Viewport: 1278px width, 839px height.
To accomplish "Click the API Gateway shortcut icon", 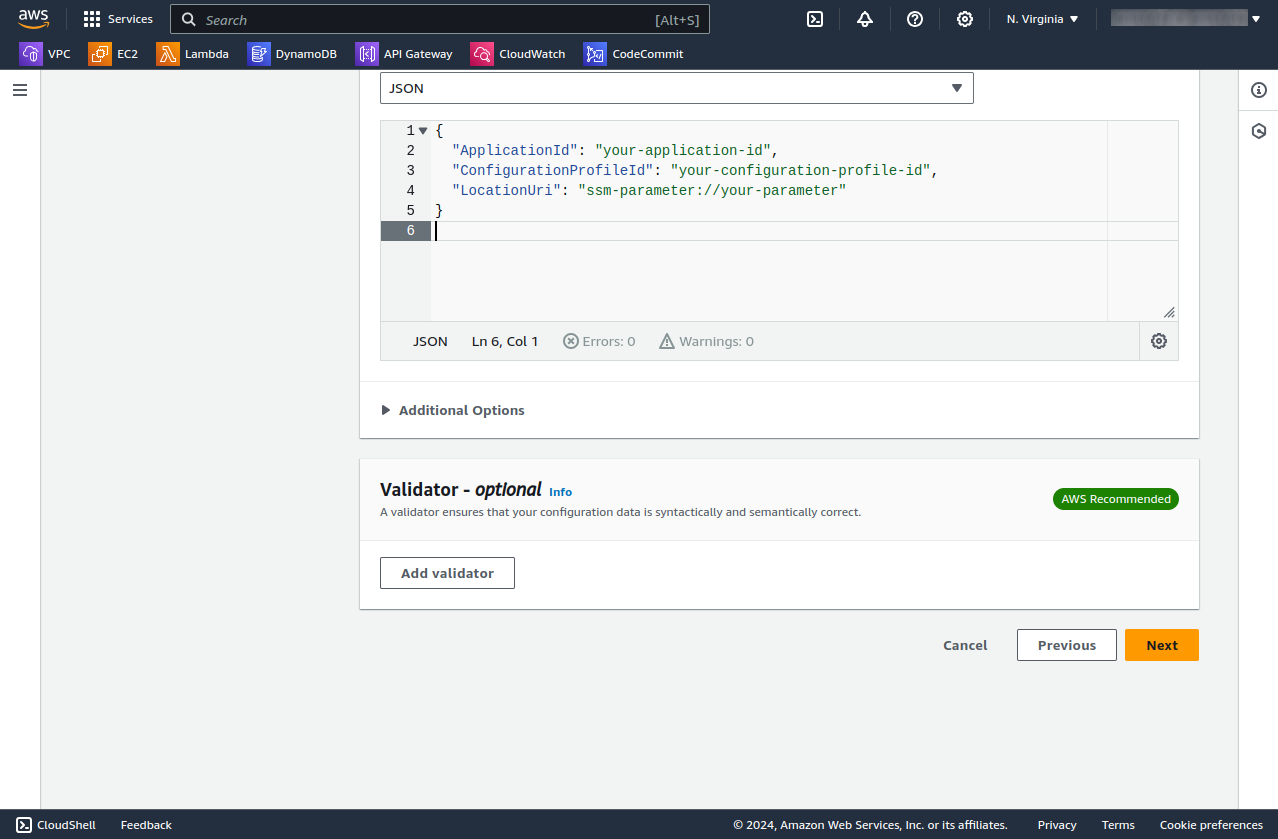I will pyautogui.click(x=366, y=54).
